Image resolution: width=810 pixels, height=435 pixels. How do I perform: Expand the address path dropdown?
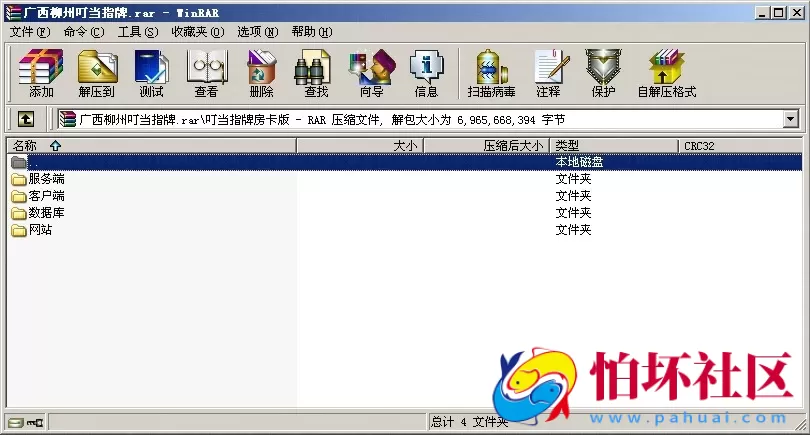point(790,119)
